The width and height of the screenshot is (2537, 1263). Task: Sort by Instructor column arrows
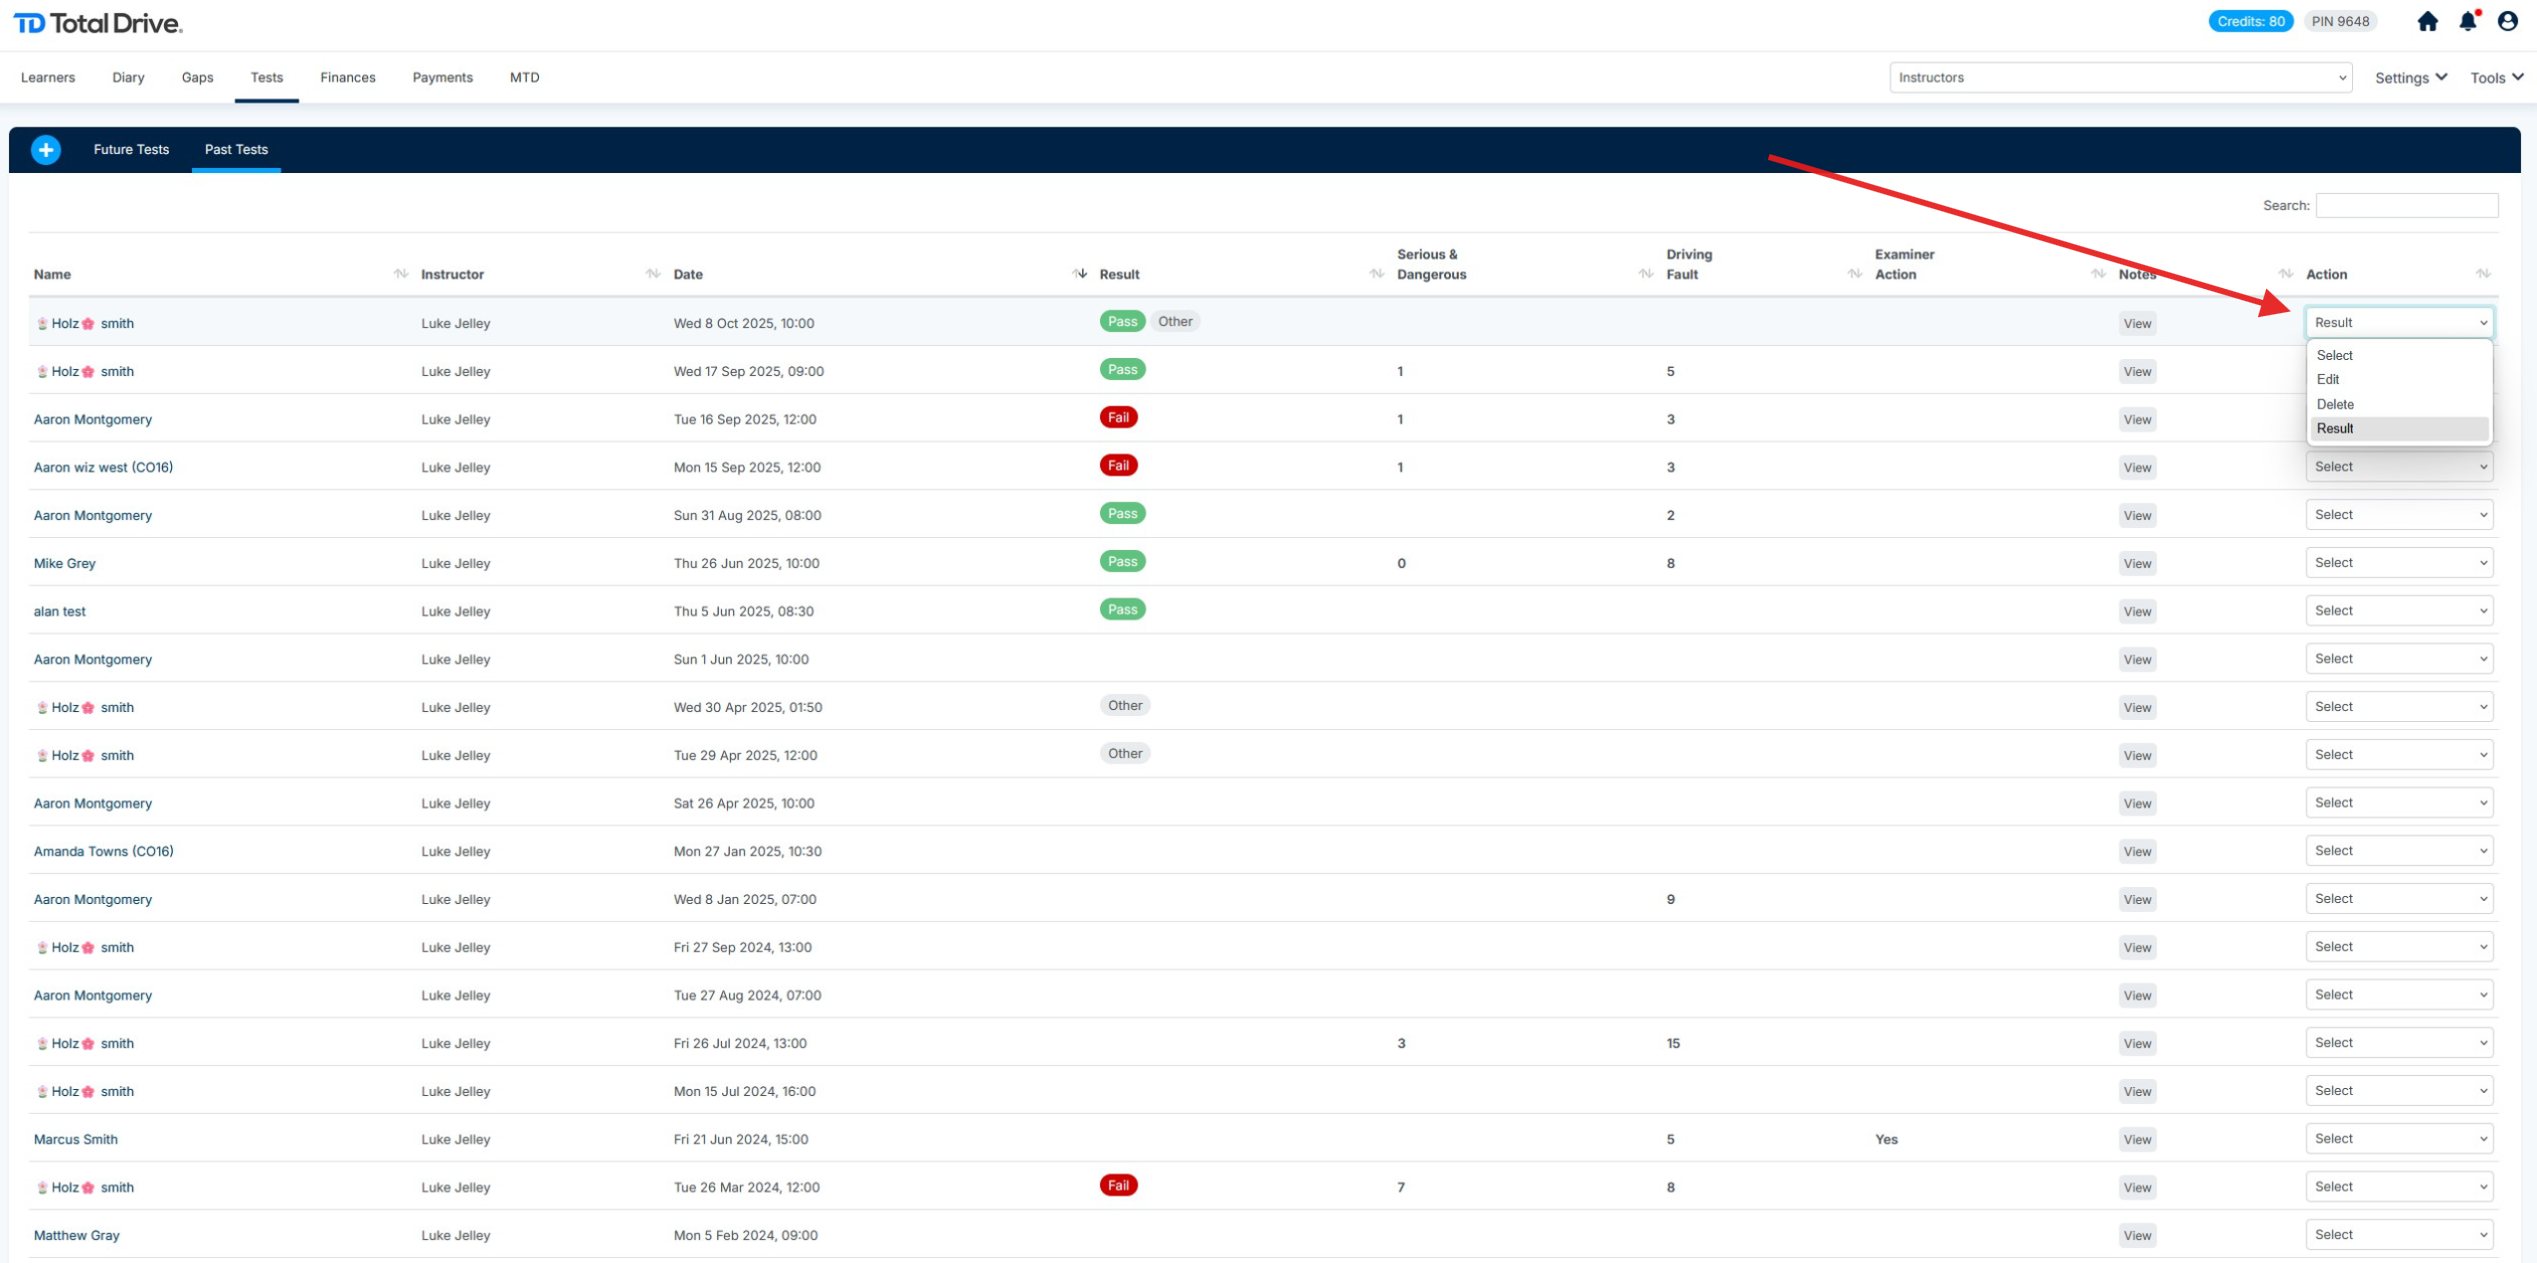tap(653, 274)
